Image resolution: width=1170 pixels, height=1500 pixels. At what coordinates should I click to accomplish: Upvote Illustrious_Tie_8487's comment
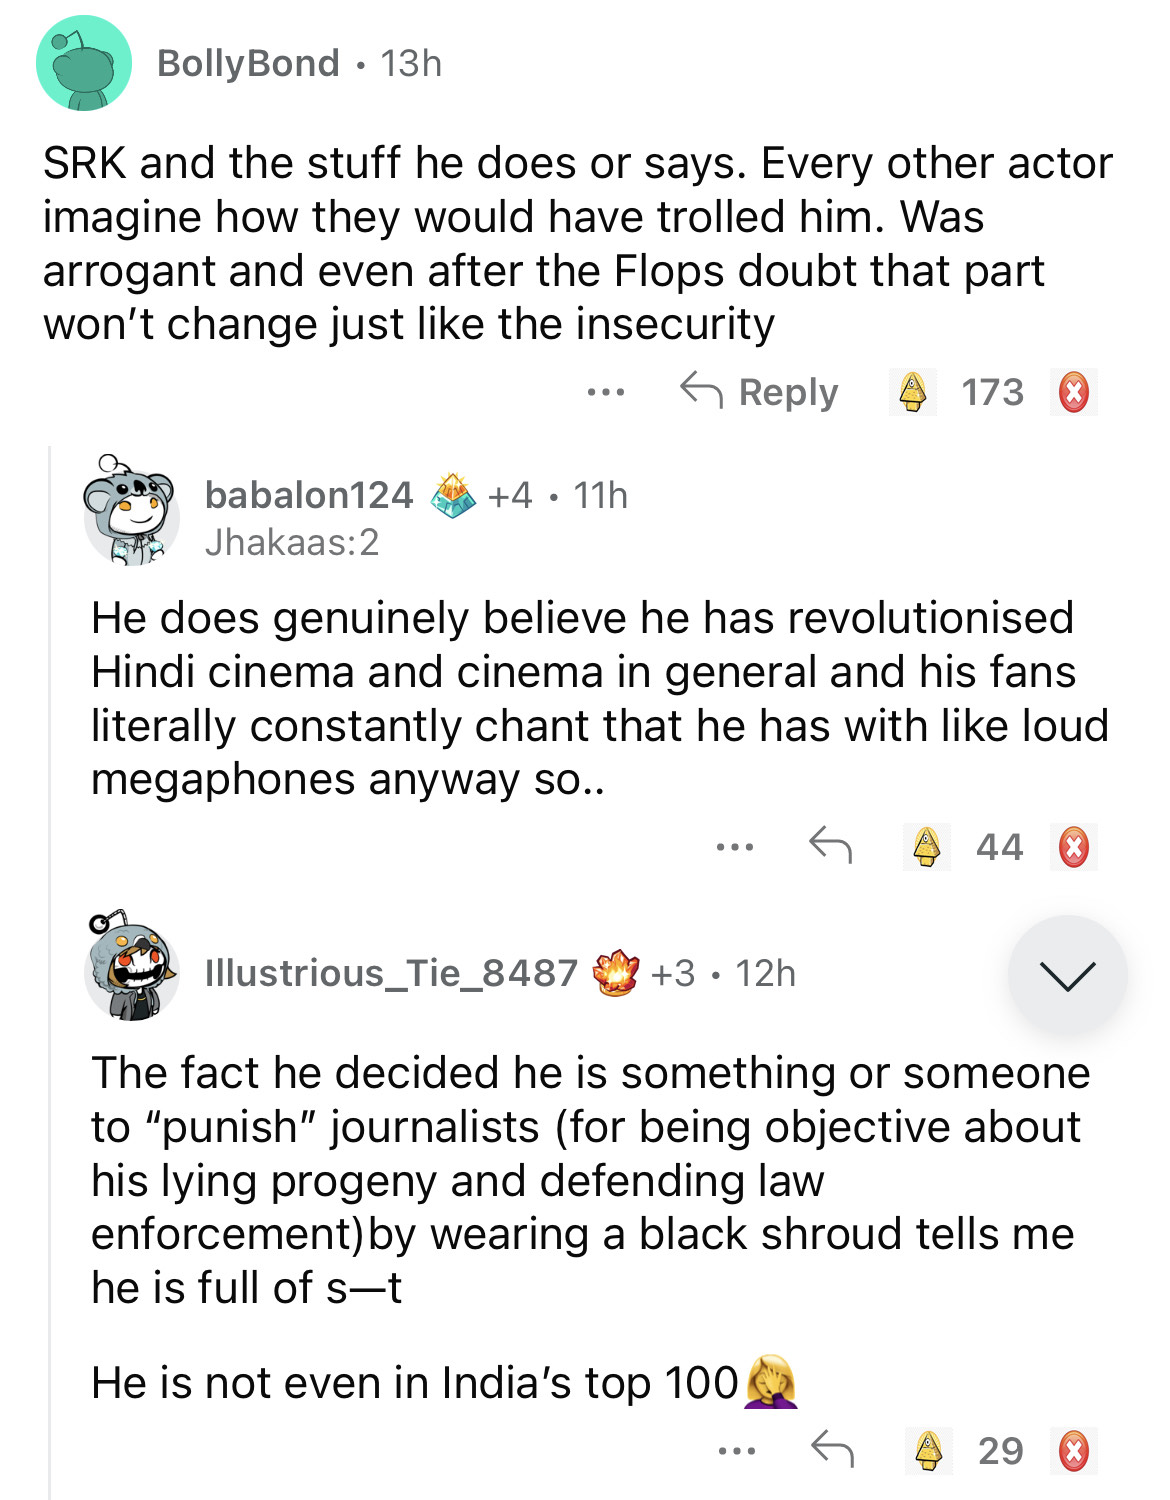[929, 1450]
